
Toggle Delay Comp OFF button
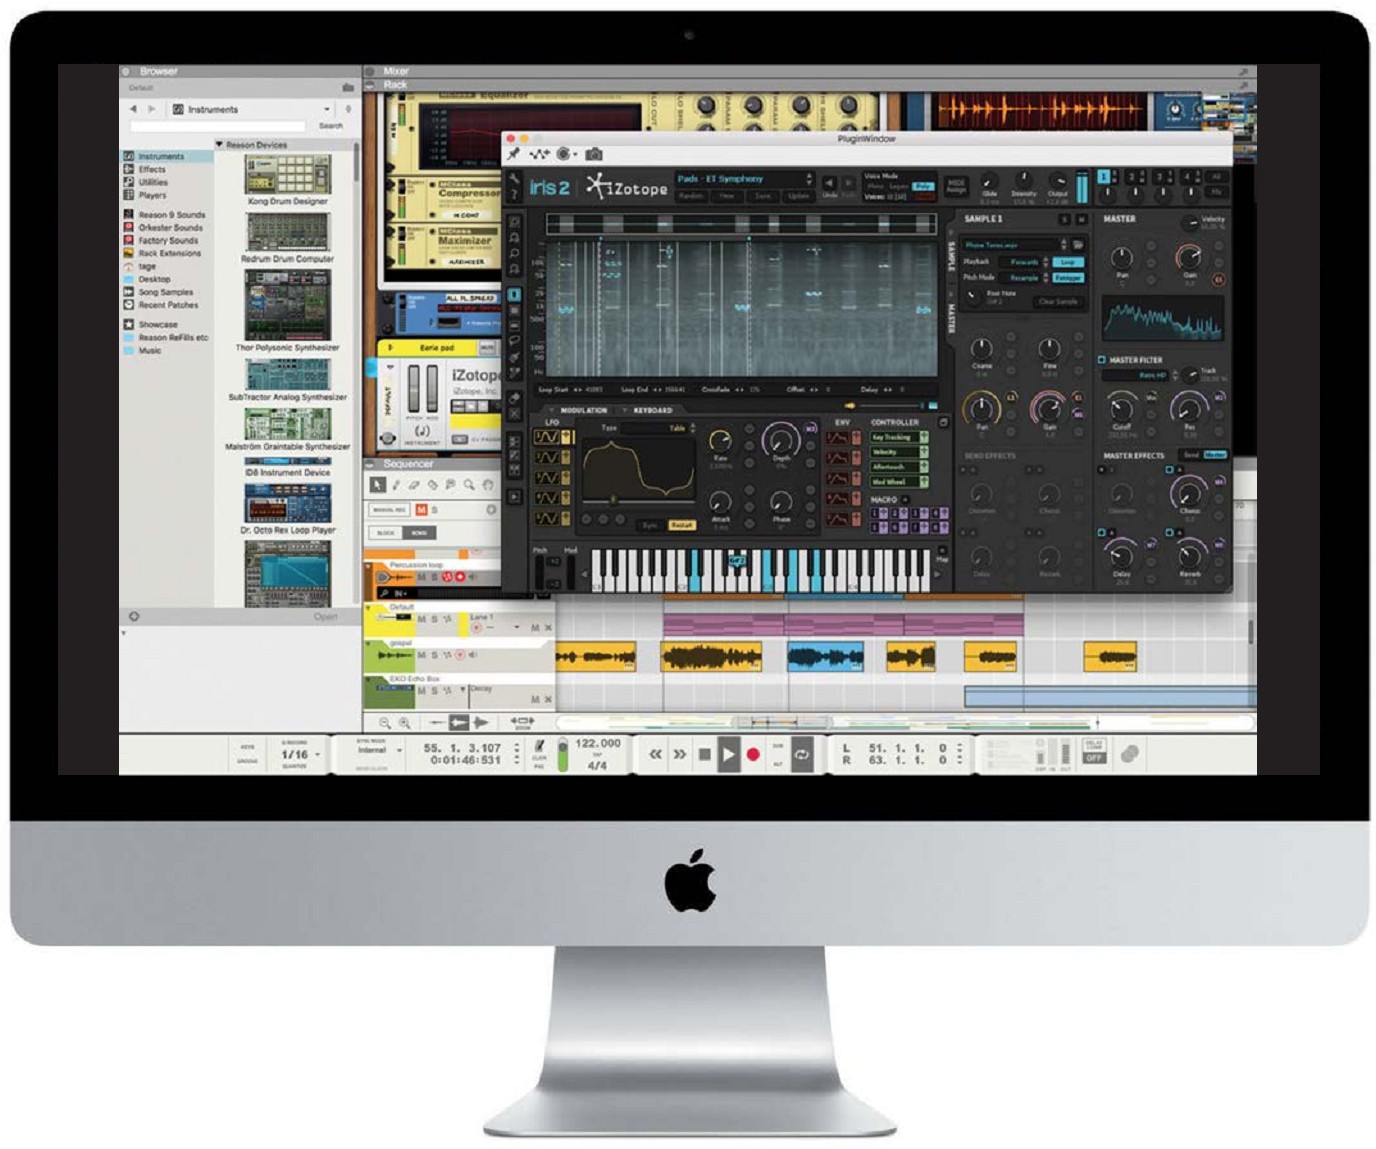1094,757
